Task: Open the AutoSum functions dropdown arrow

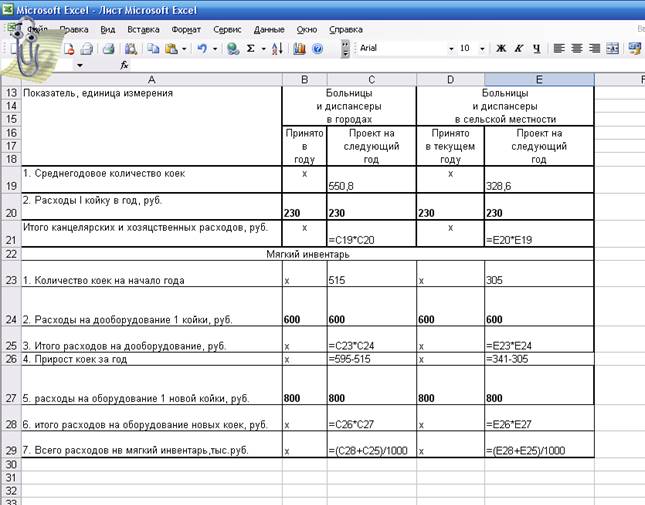Action: point(263,49)
